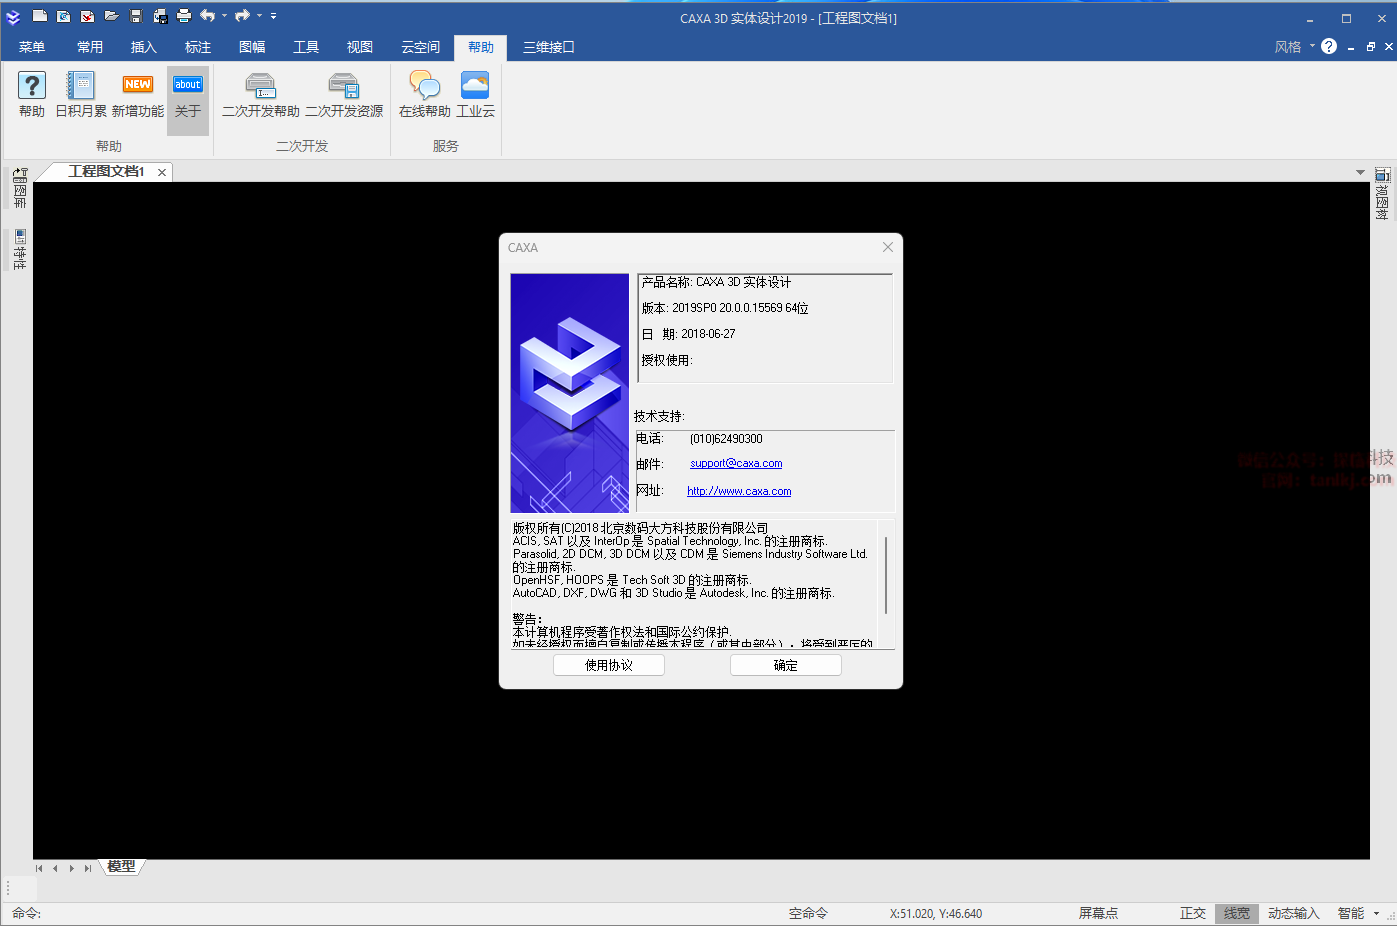Open 新增功能 new features icon
Screen dimensions: 1397x926
pos(138,86)
